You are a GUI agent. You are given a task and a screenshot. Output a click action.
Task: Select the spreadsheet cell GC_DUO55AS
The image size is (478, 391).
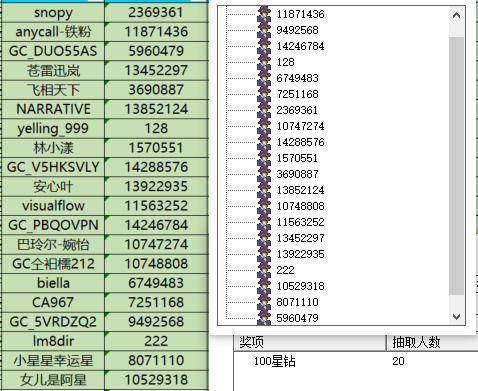pyautogui.click(x=53, y=51)
